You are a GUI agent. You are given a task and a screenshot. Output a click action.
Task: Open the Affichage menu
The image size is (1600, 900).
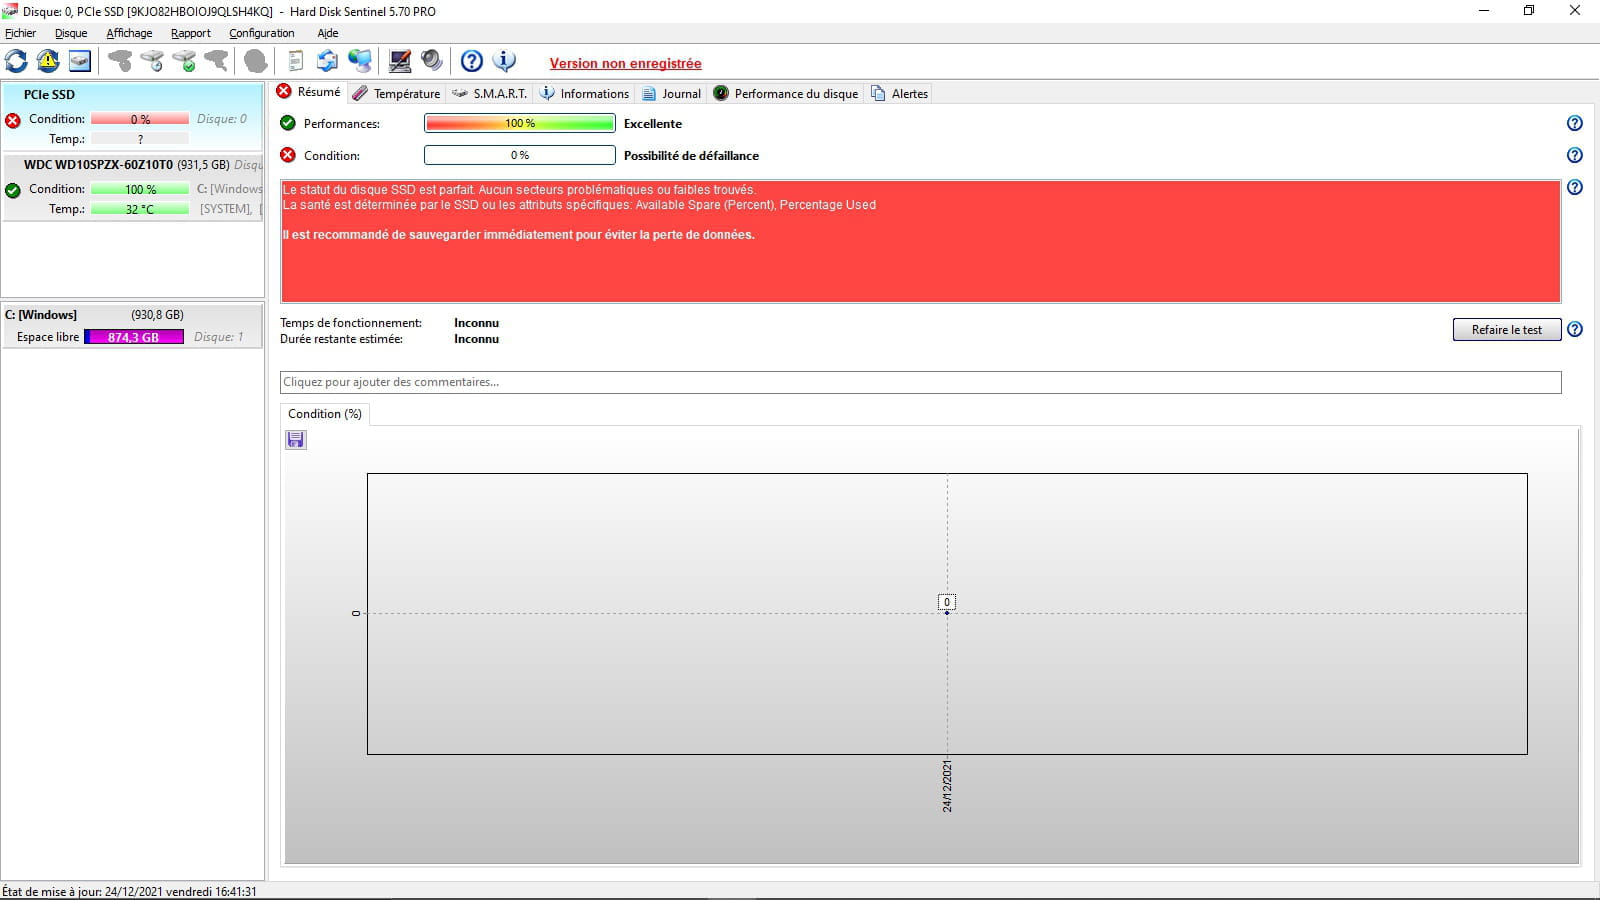[129, 33]
